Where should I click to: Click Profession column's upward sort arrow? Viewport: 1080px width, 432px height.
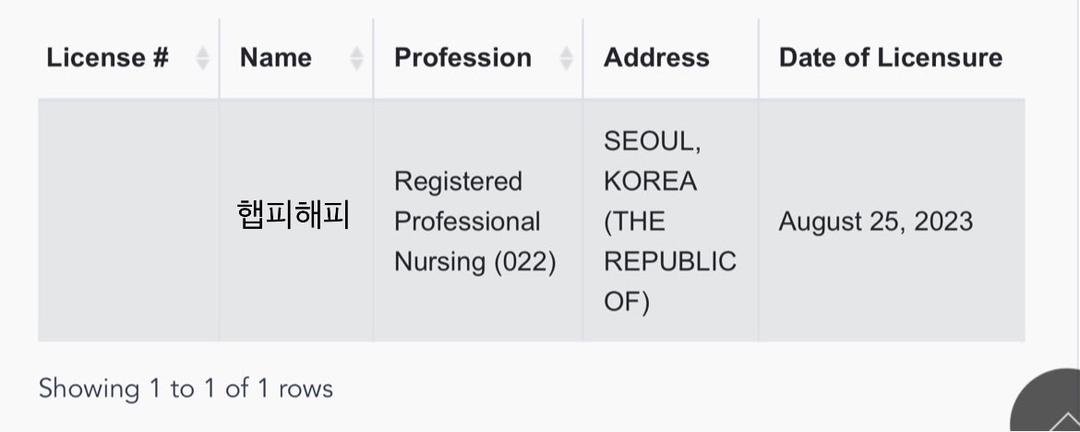[x=566, y=51]
